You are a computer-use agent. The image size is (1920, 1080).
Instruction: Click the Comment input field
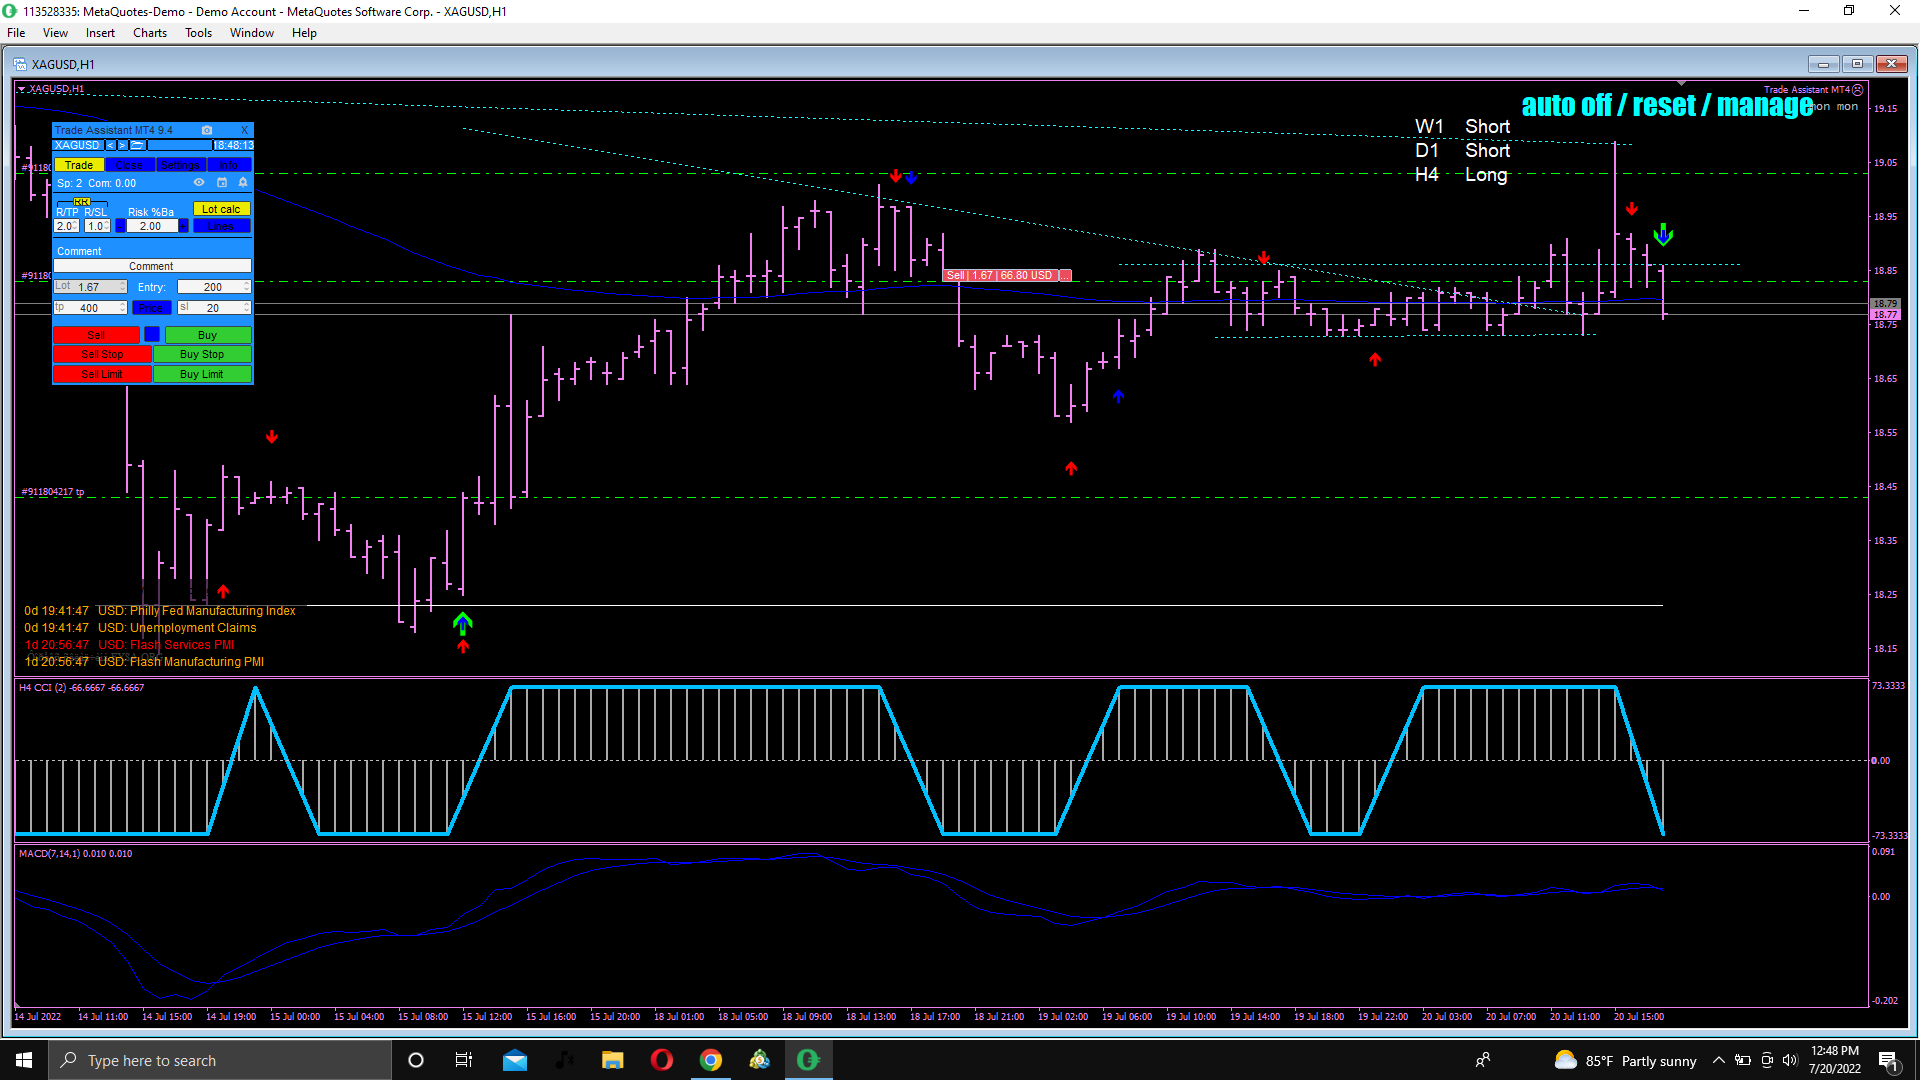152,266
